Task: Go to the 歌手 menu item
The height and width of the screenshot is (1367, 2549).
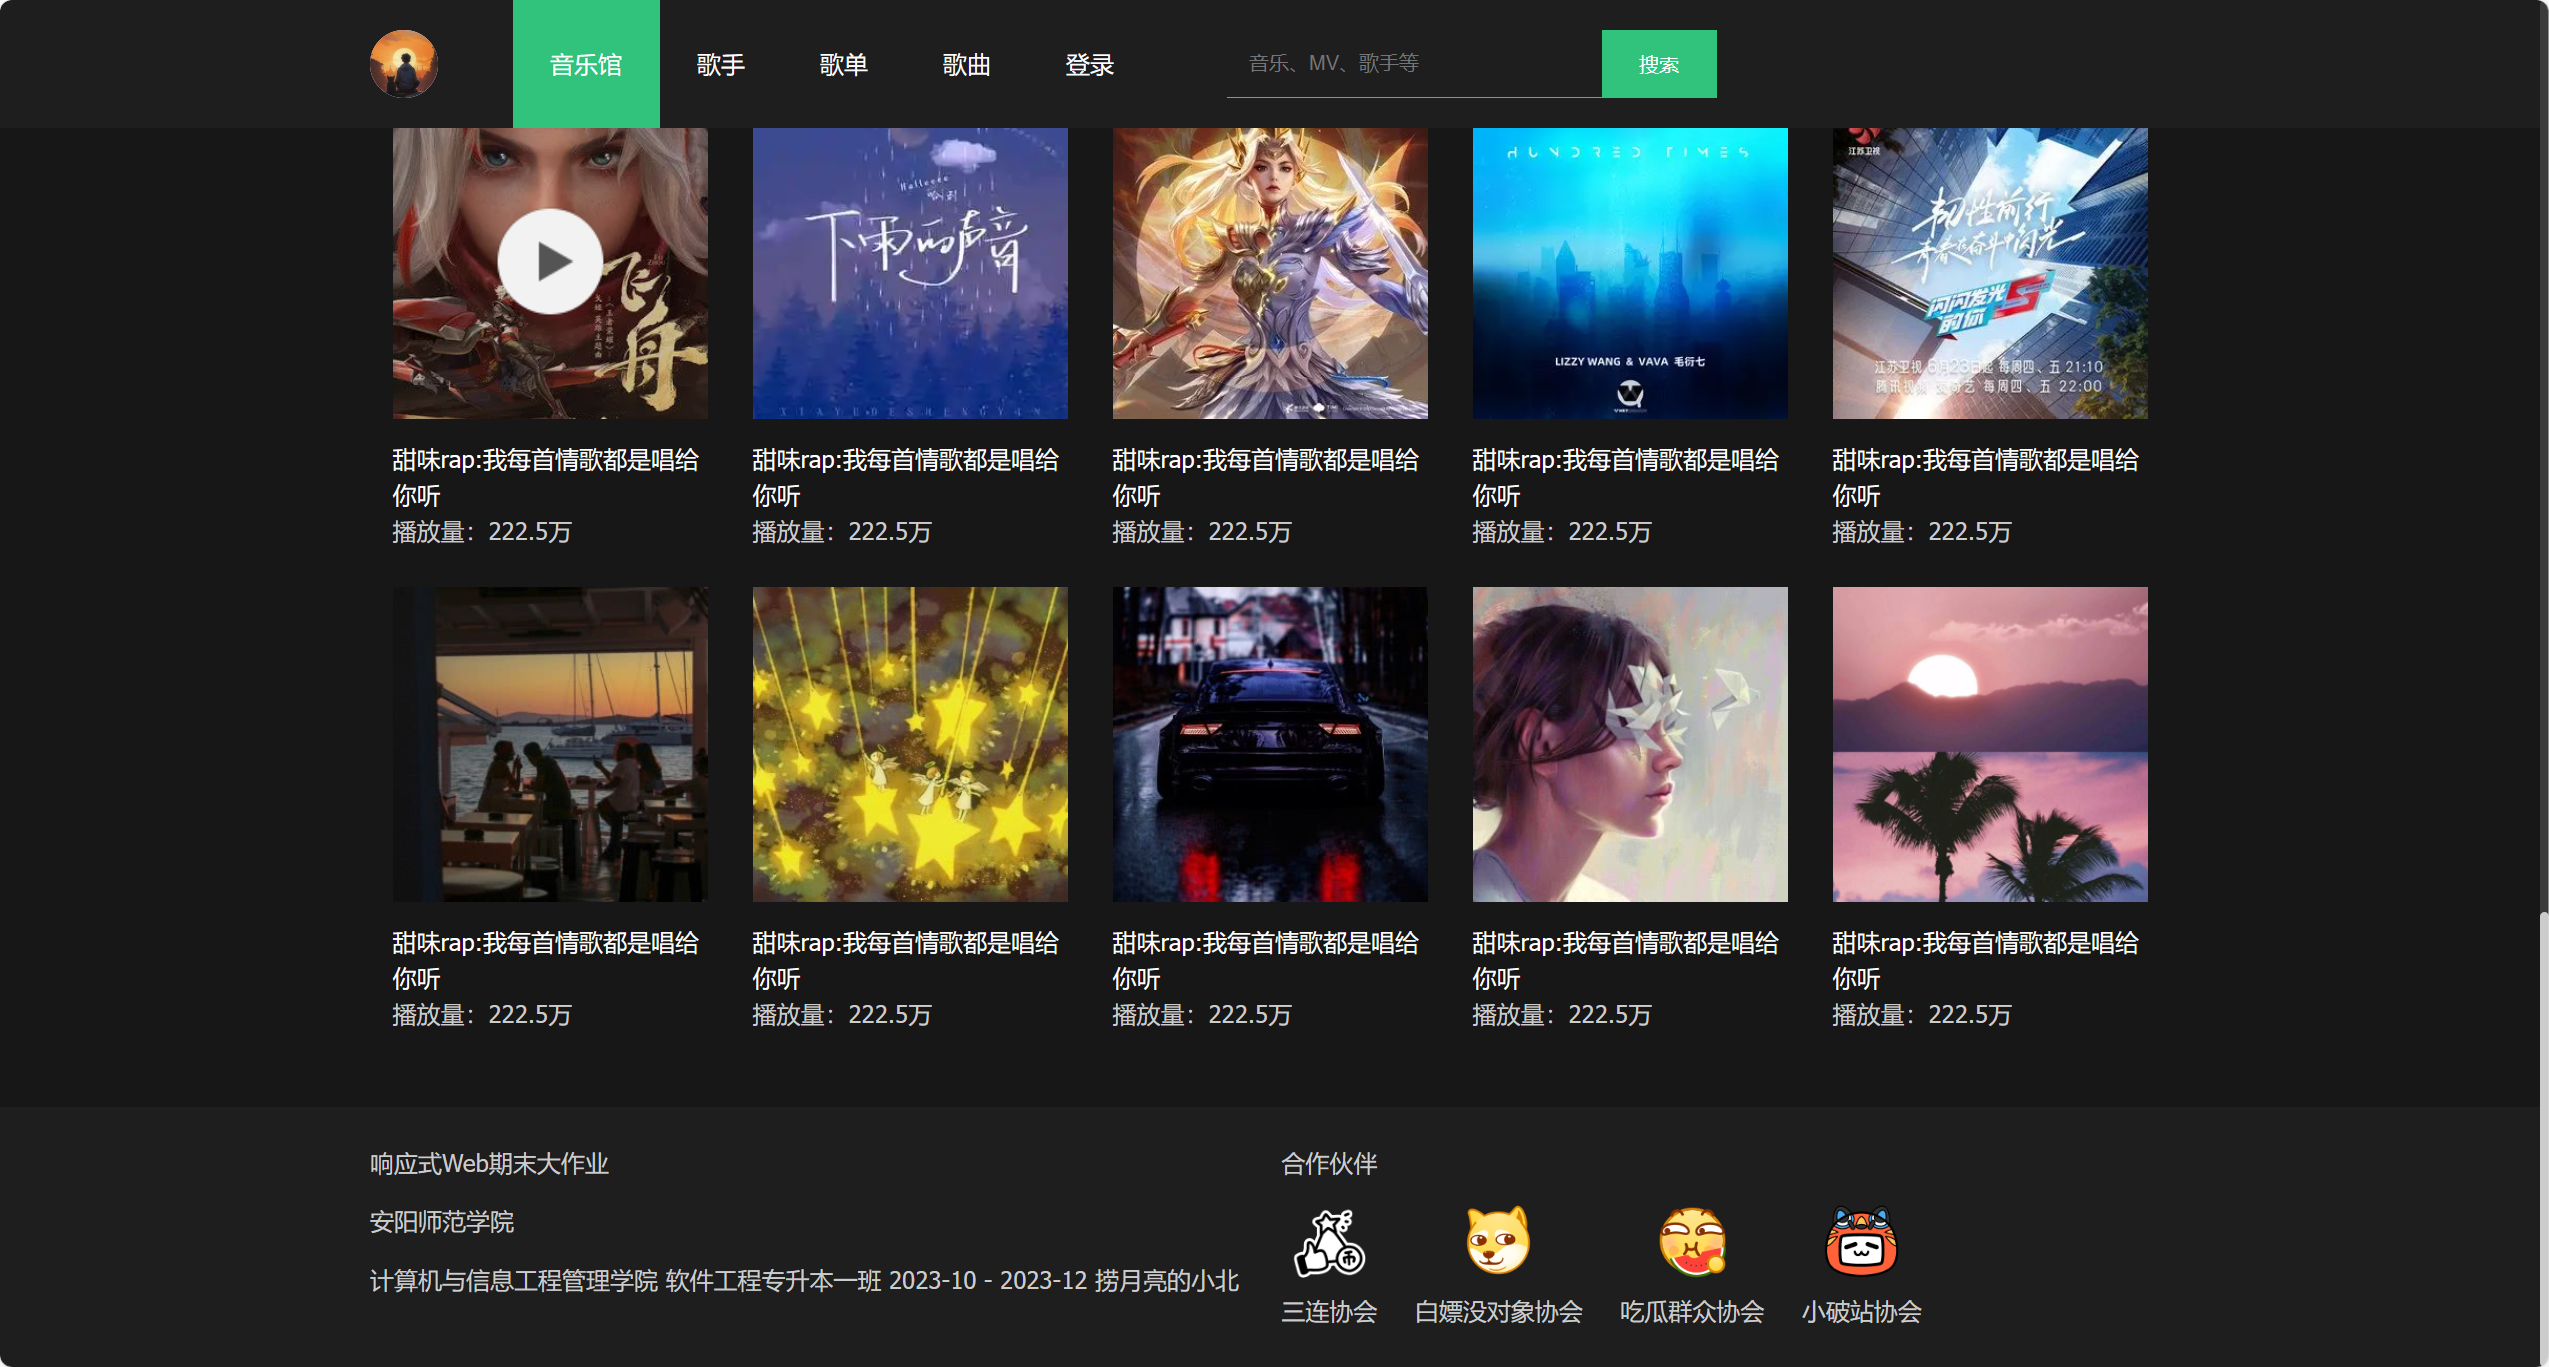Action: pyautogui.click(x=720, y=65)
